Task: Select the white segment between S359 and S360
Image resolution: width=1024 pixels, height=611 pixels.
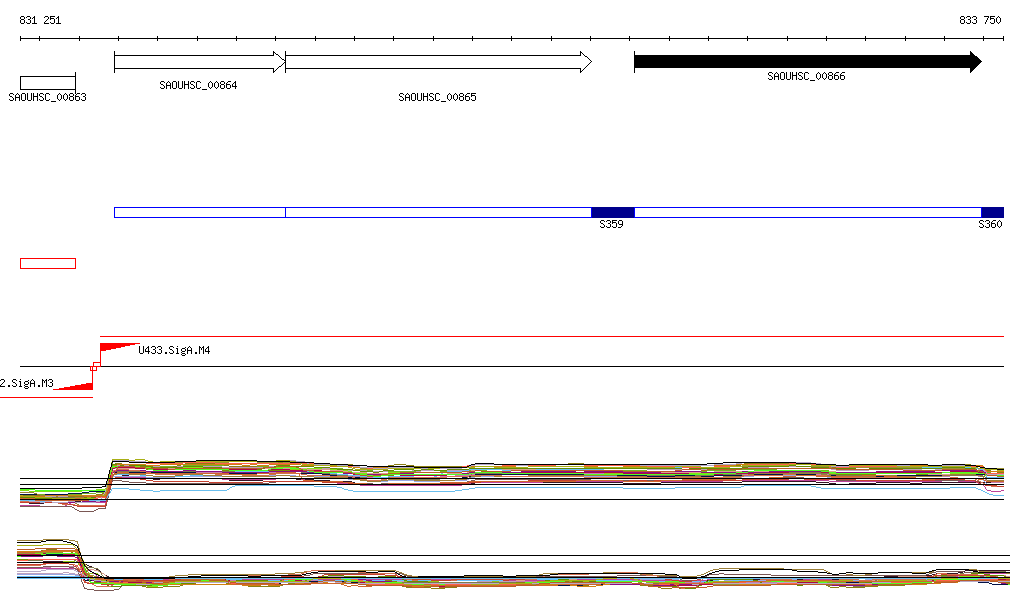Action: click(807, 212)
